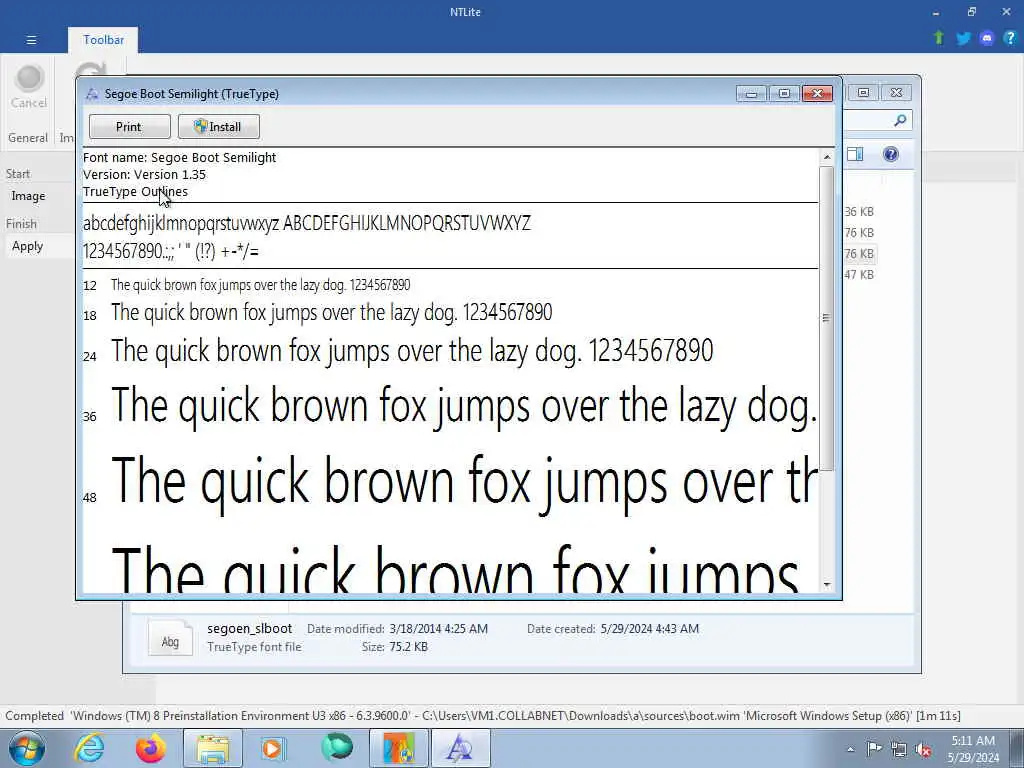Click the 'Font name: Segoe Boot Semilight' line
The image size is (1024, 768).
[180, 157]
